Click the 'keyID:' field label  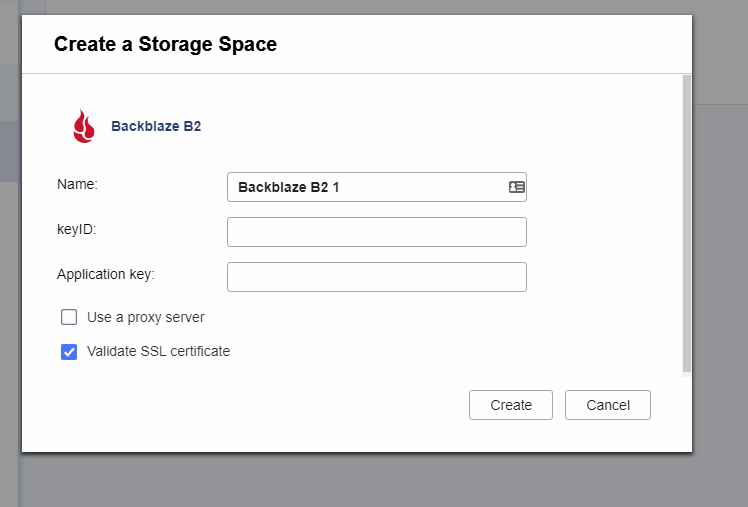point(76,229)
